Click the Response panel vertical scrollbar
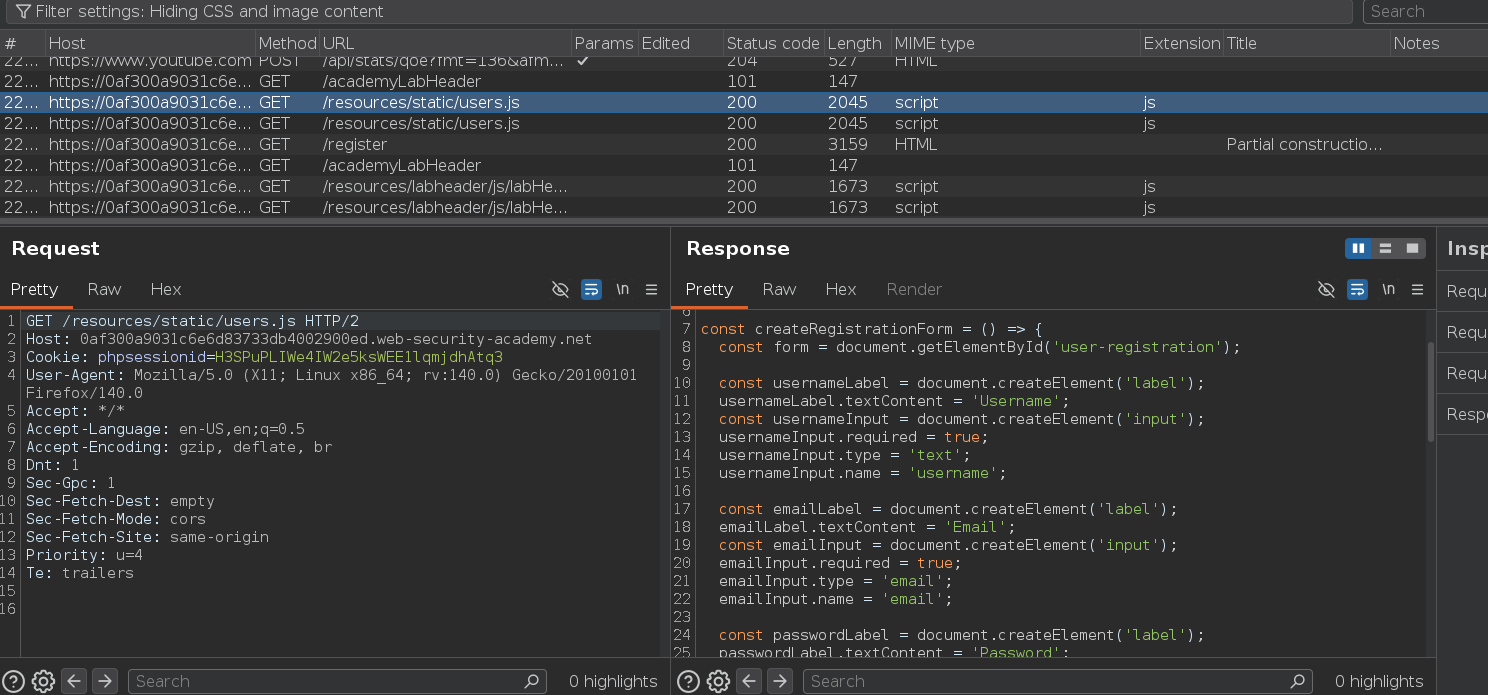Screen dimensions: 1488x695 click(x=1431, y=391)
